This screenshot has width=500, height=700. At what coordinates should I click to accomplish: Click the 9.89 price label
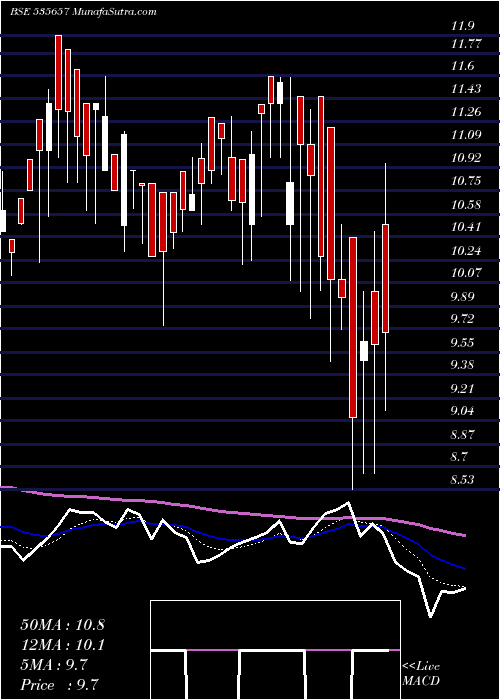click(x=464, y=297)
